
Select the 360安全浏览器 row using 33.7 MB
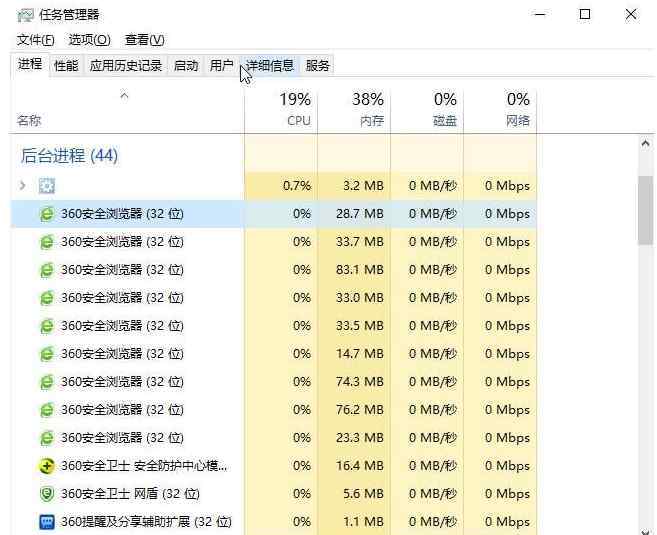pos(274,242)
